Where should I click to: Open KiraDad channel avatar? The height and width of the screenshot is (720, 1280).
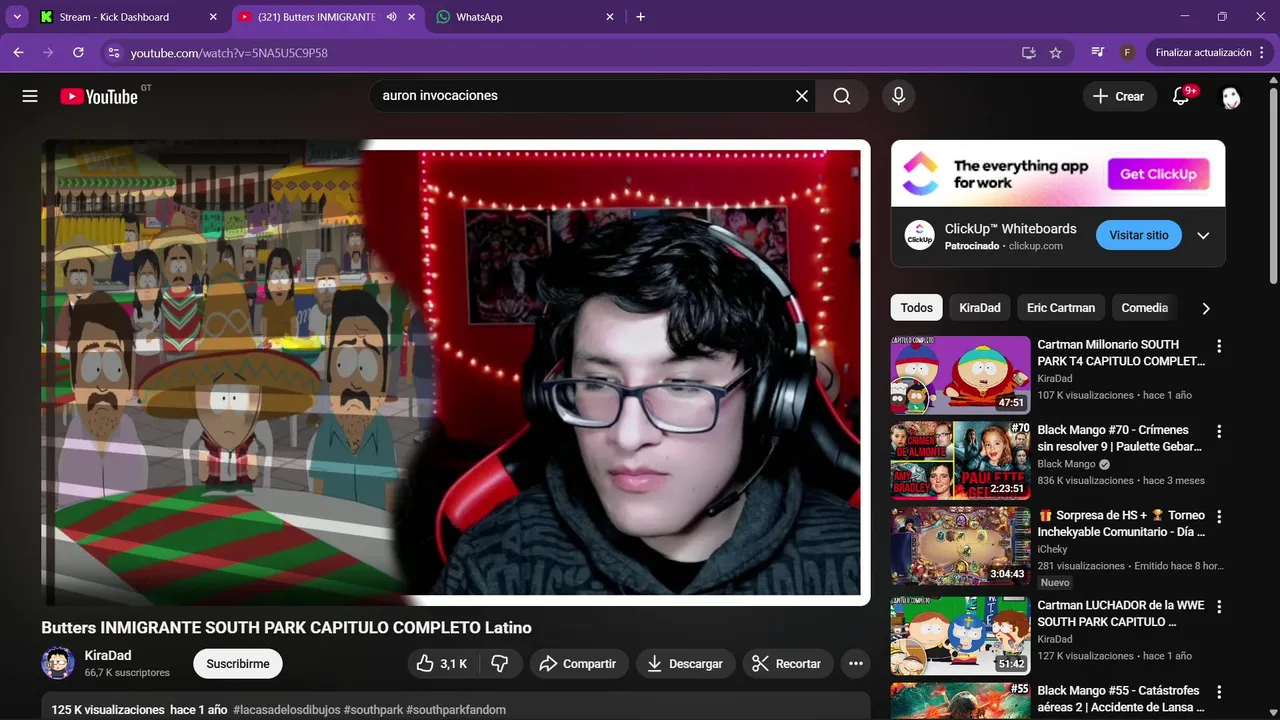point(58,663)
